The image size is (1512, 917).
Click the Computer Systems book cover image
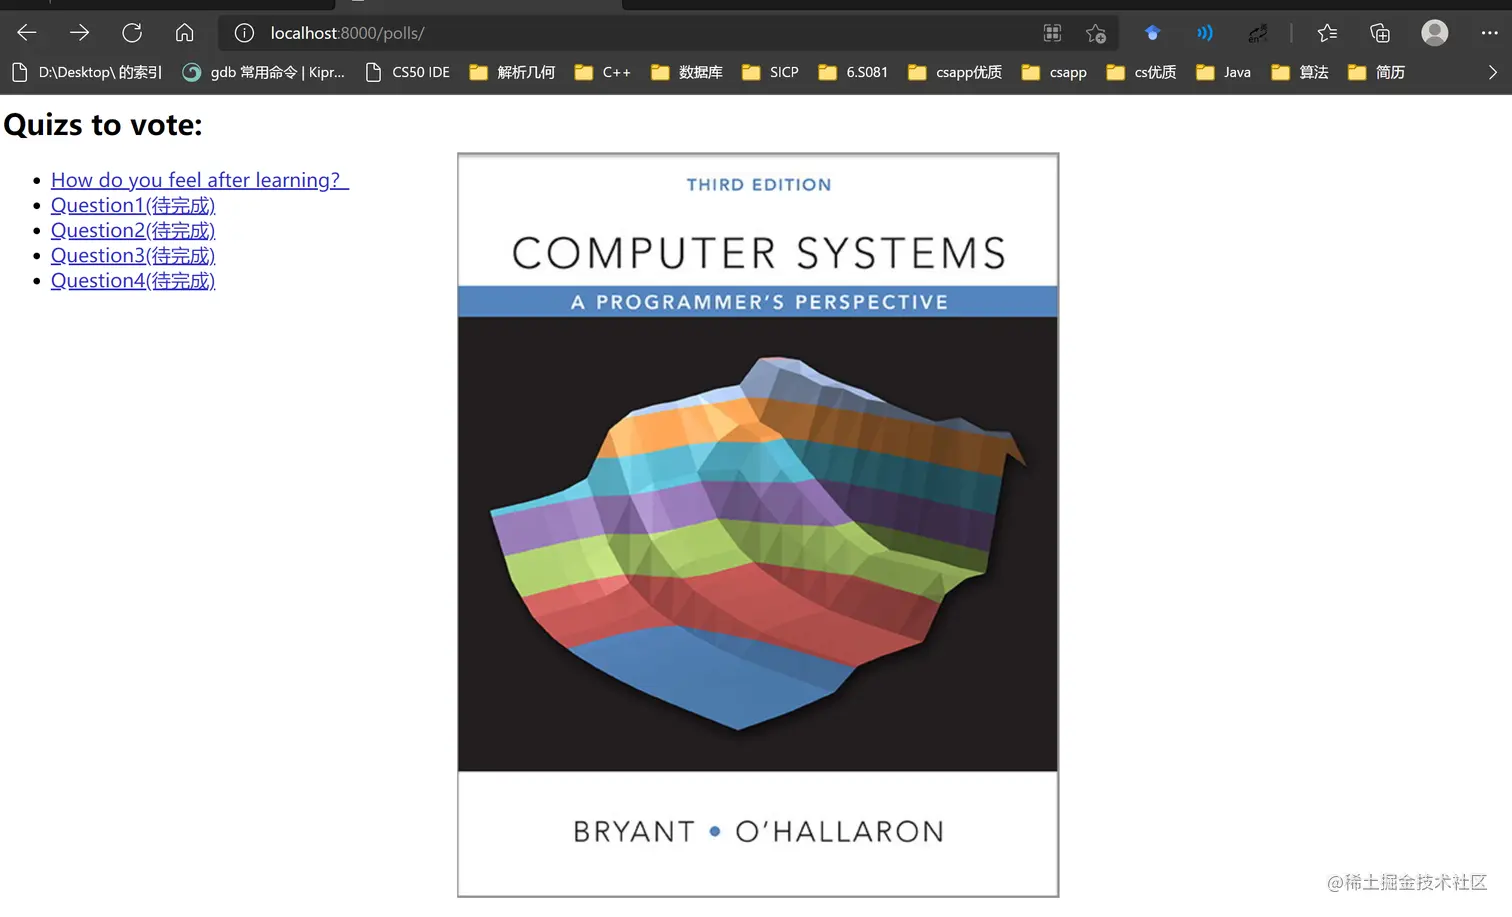pyautogui.click(x=758, y=525)
